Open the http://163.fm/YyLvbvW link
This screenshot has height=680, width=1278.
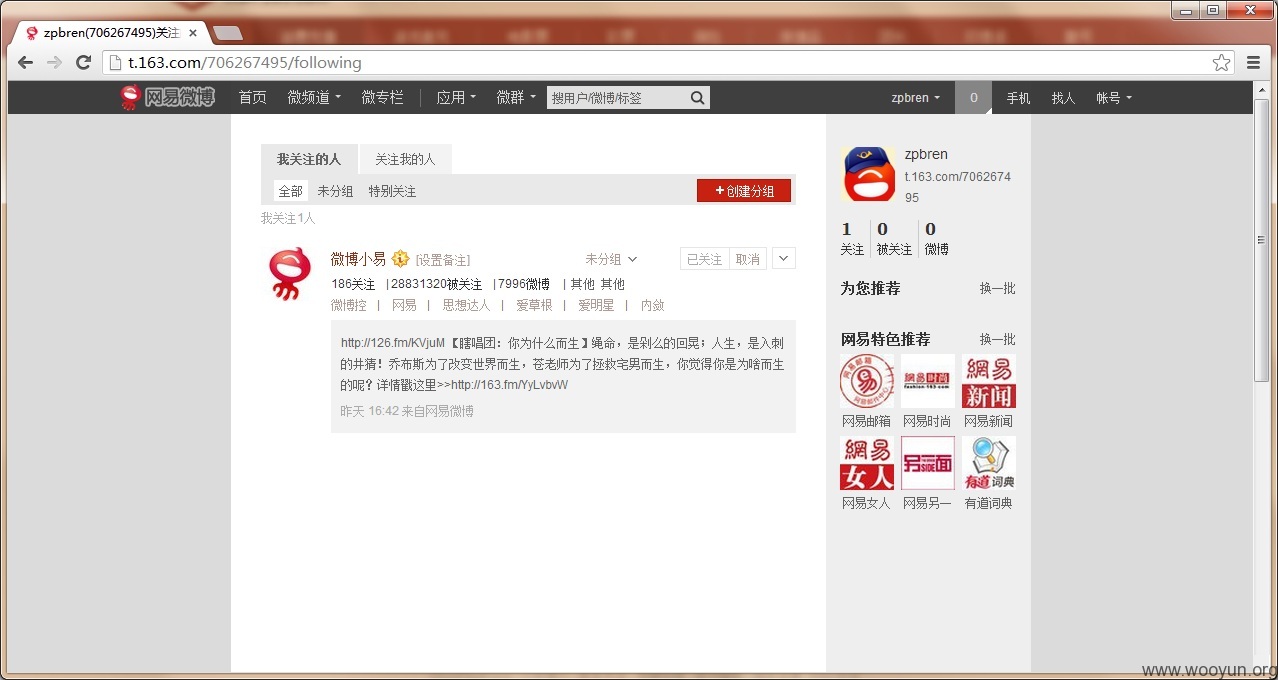coord(509,384)
